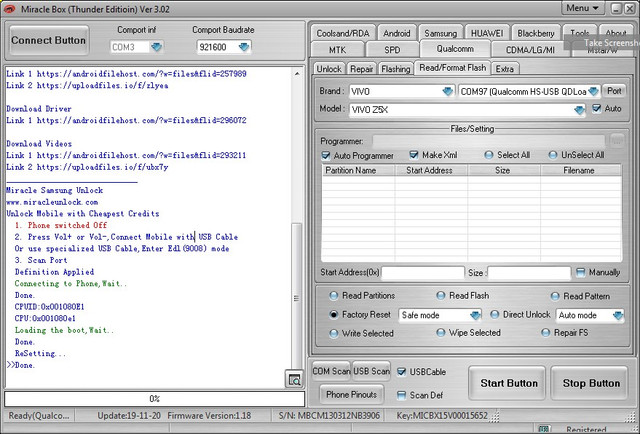The width and height of the screenshot is (640, 434).
Task: Click the log scrollbar up arrow
Action: (x=297, y=74)
